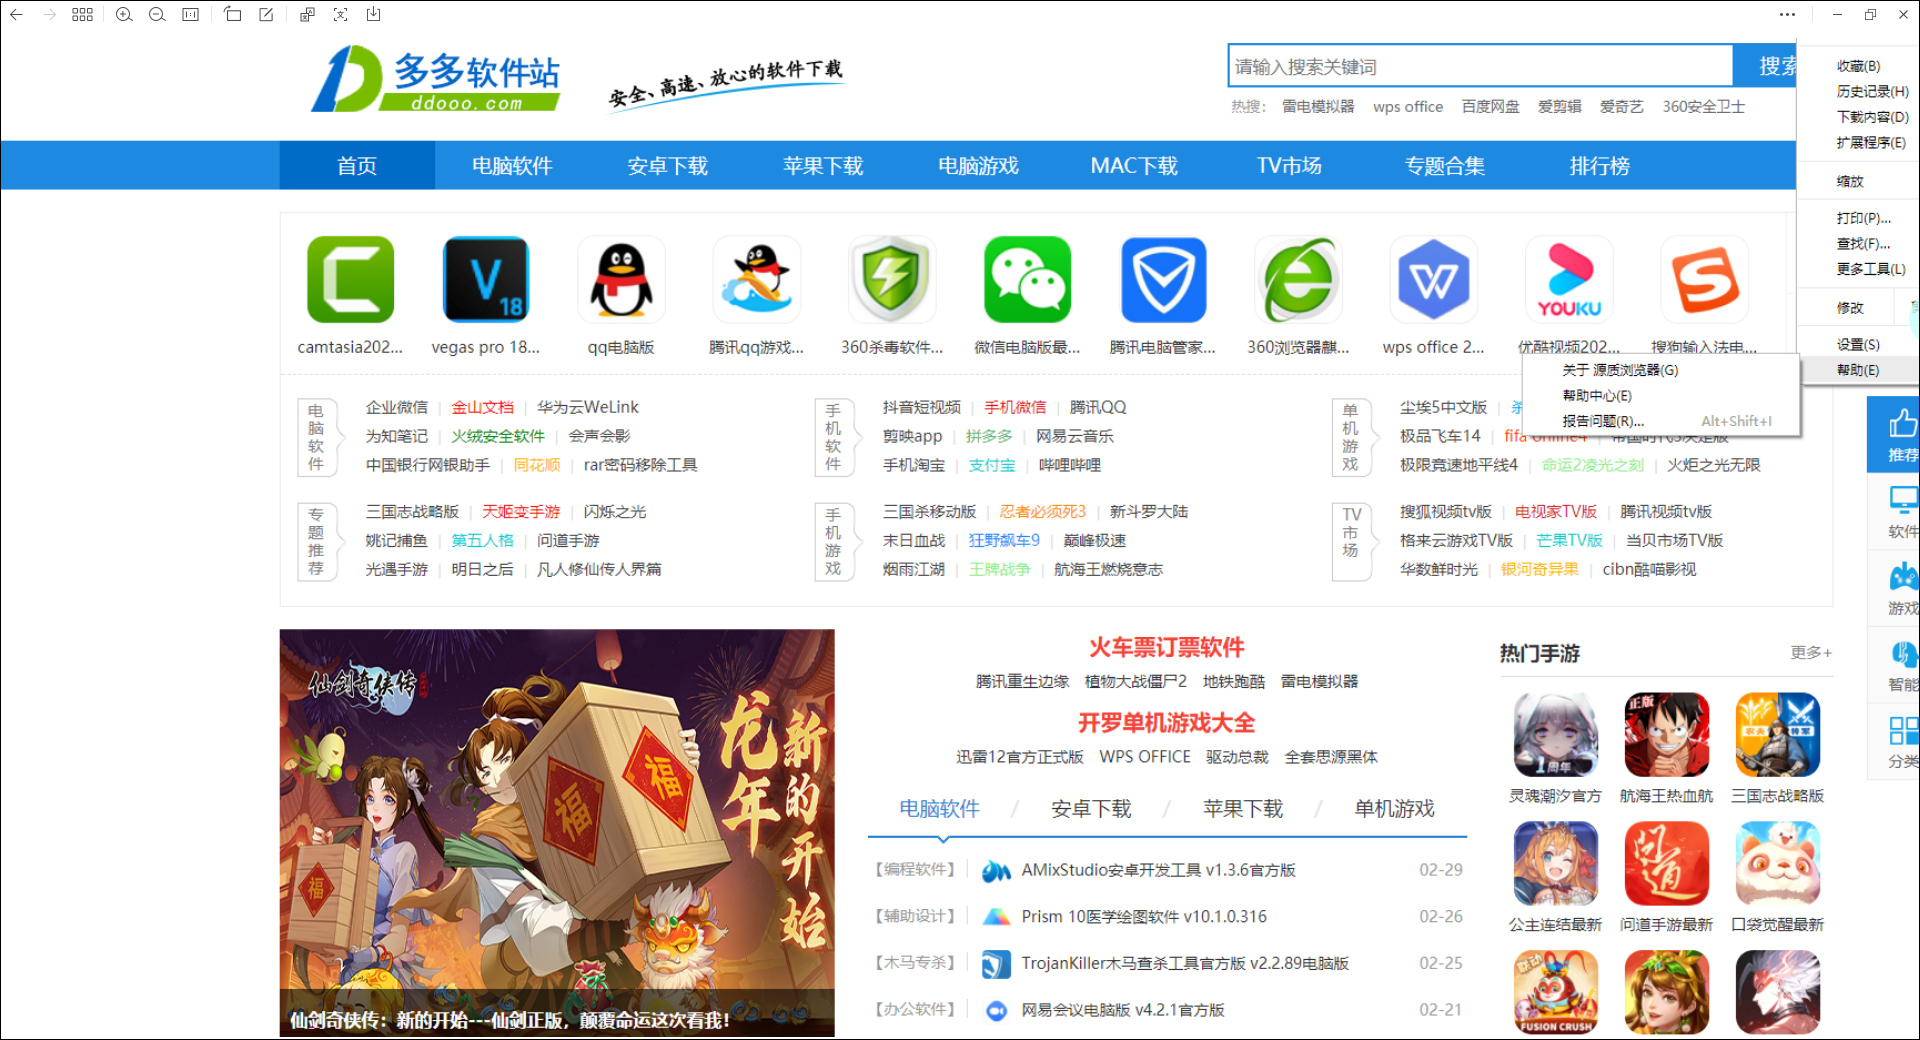Open the 三国志战略版 game icon
This screenshot has height=1040, width=1920.
click(1777, 735)
